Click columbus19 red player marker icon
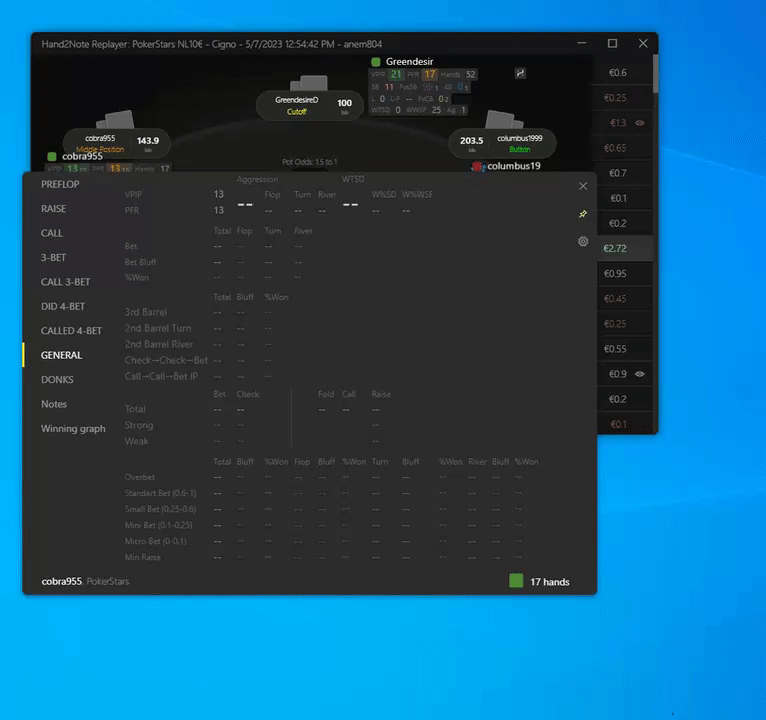The height and width of the screenshot is (720, 766). (x=477, y=166)
